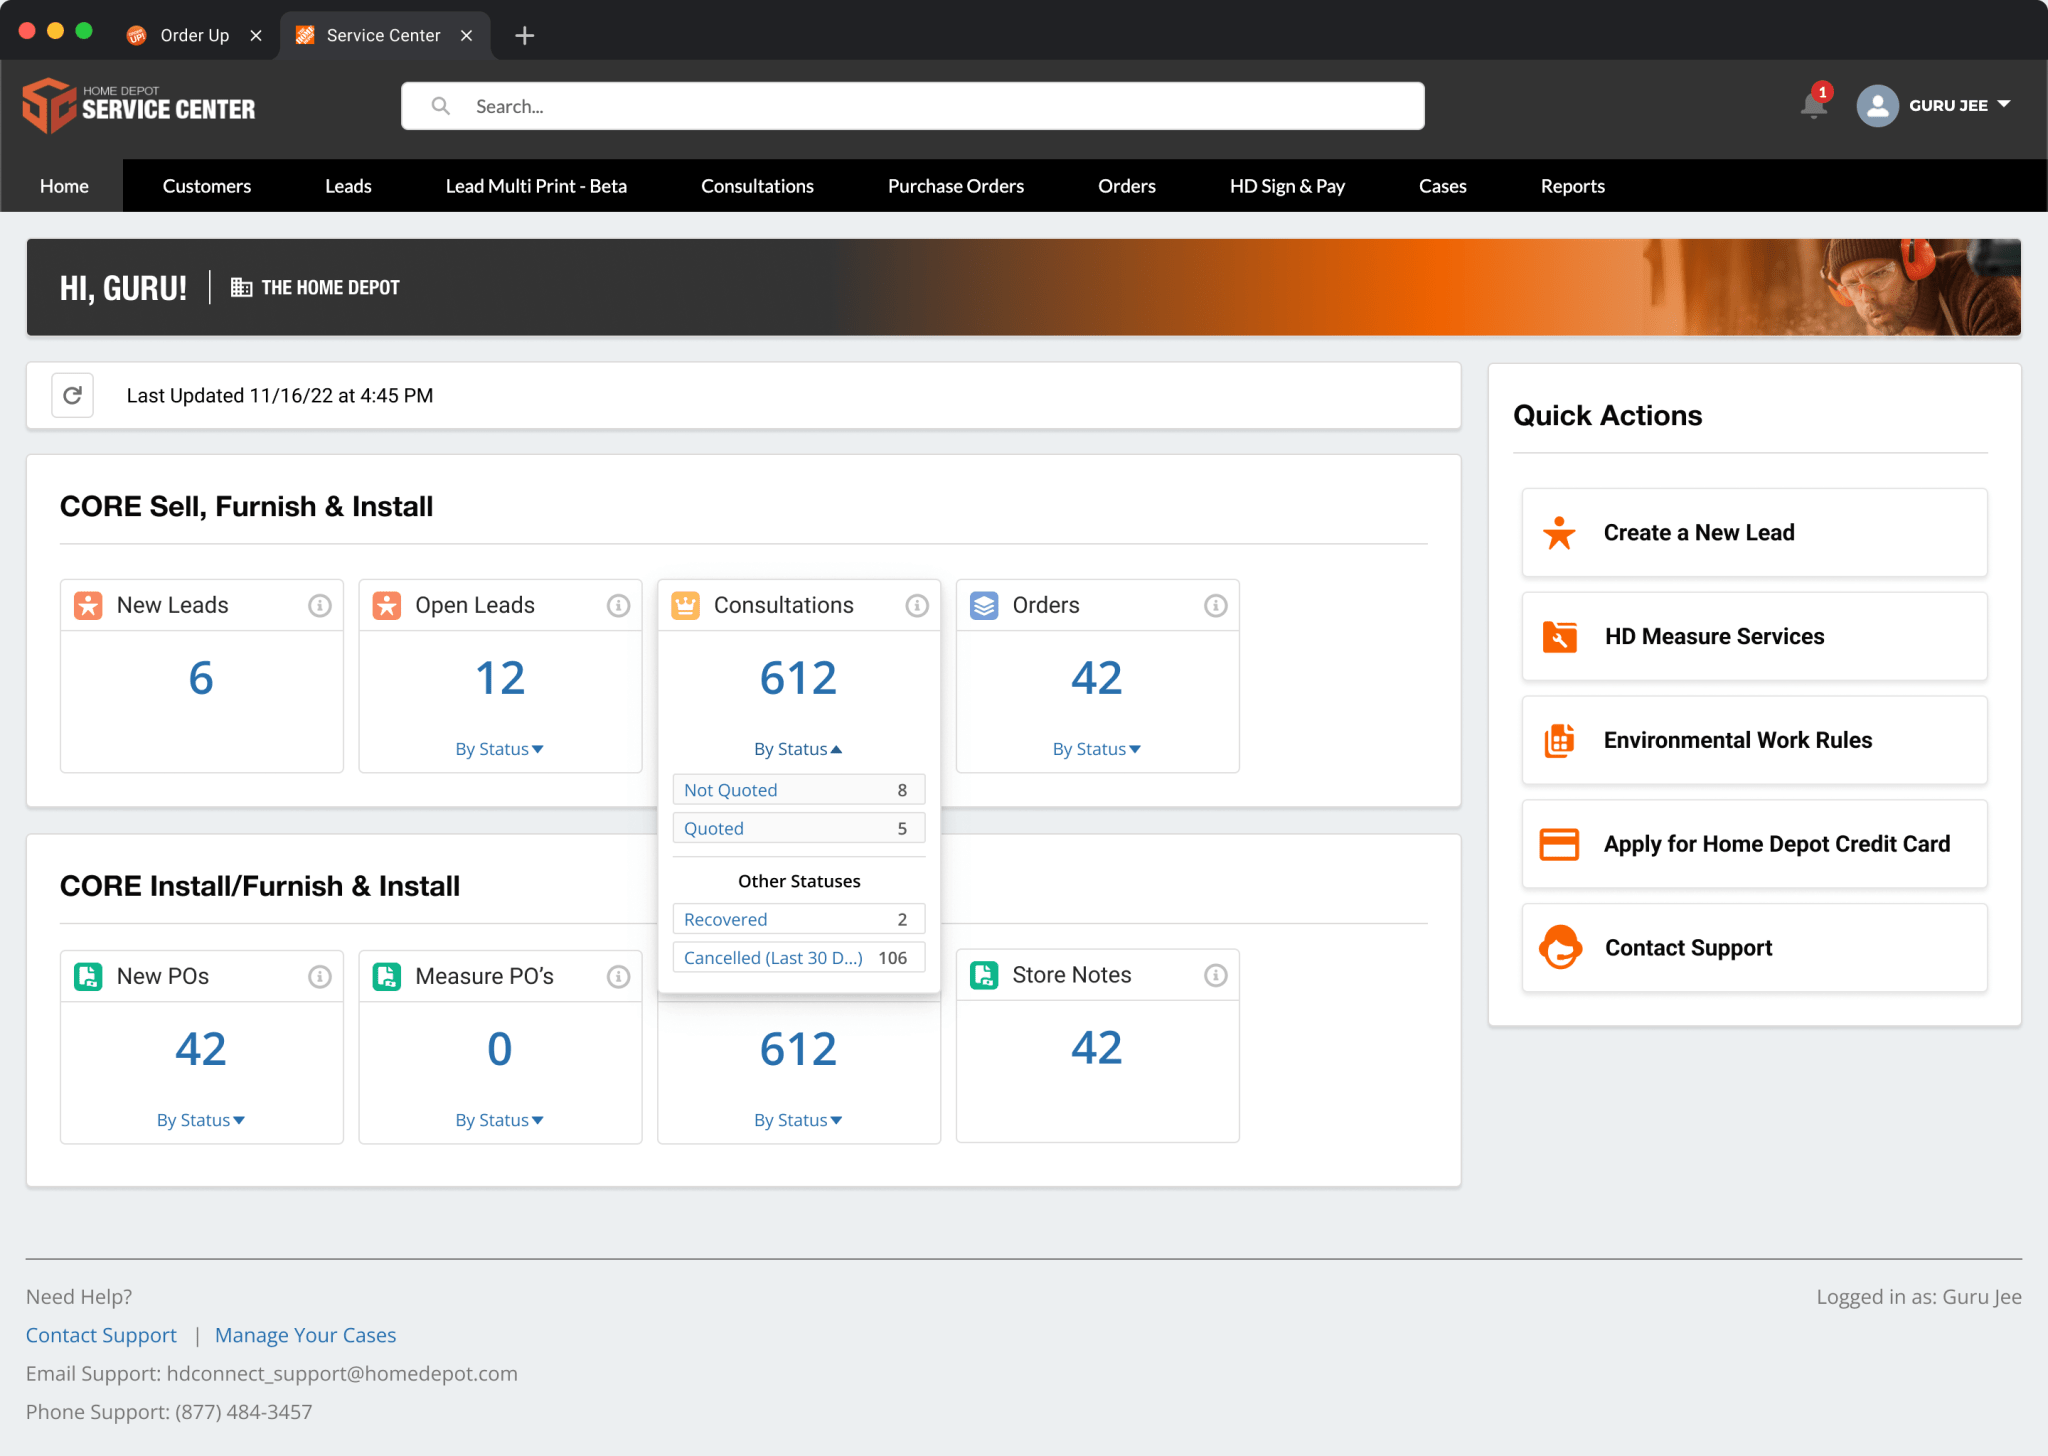The image size is (2048, 1456).
Task: Click the Contact Support headset icon
Action: point(1560,948)
